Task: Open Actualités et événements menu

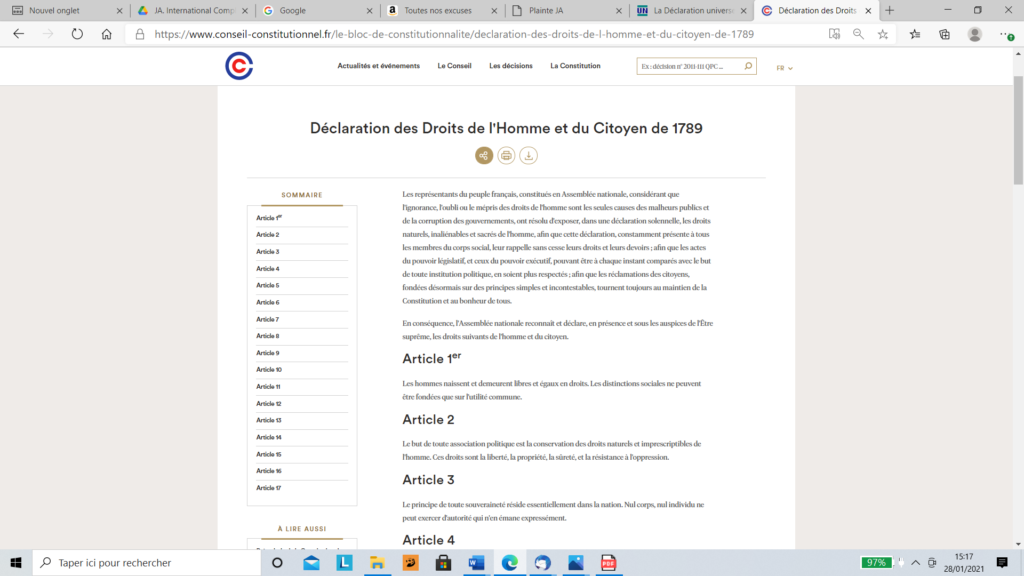Action: tap(379, 66)
